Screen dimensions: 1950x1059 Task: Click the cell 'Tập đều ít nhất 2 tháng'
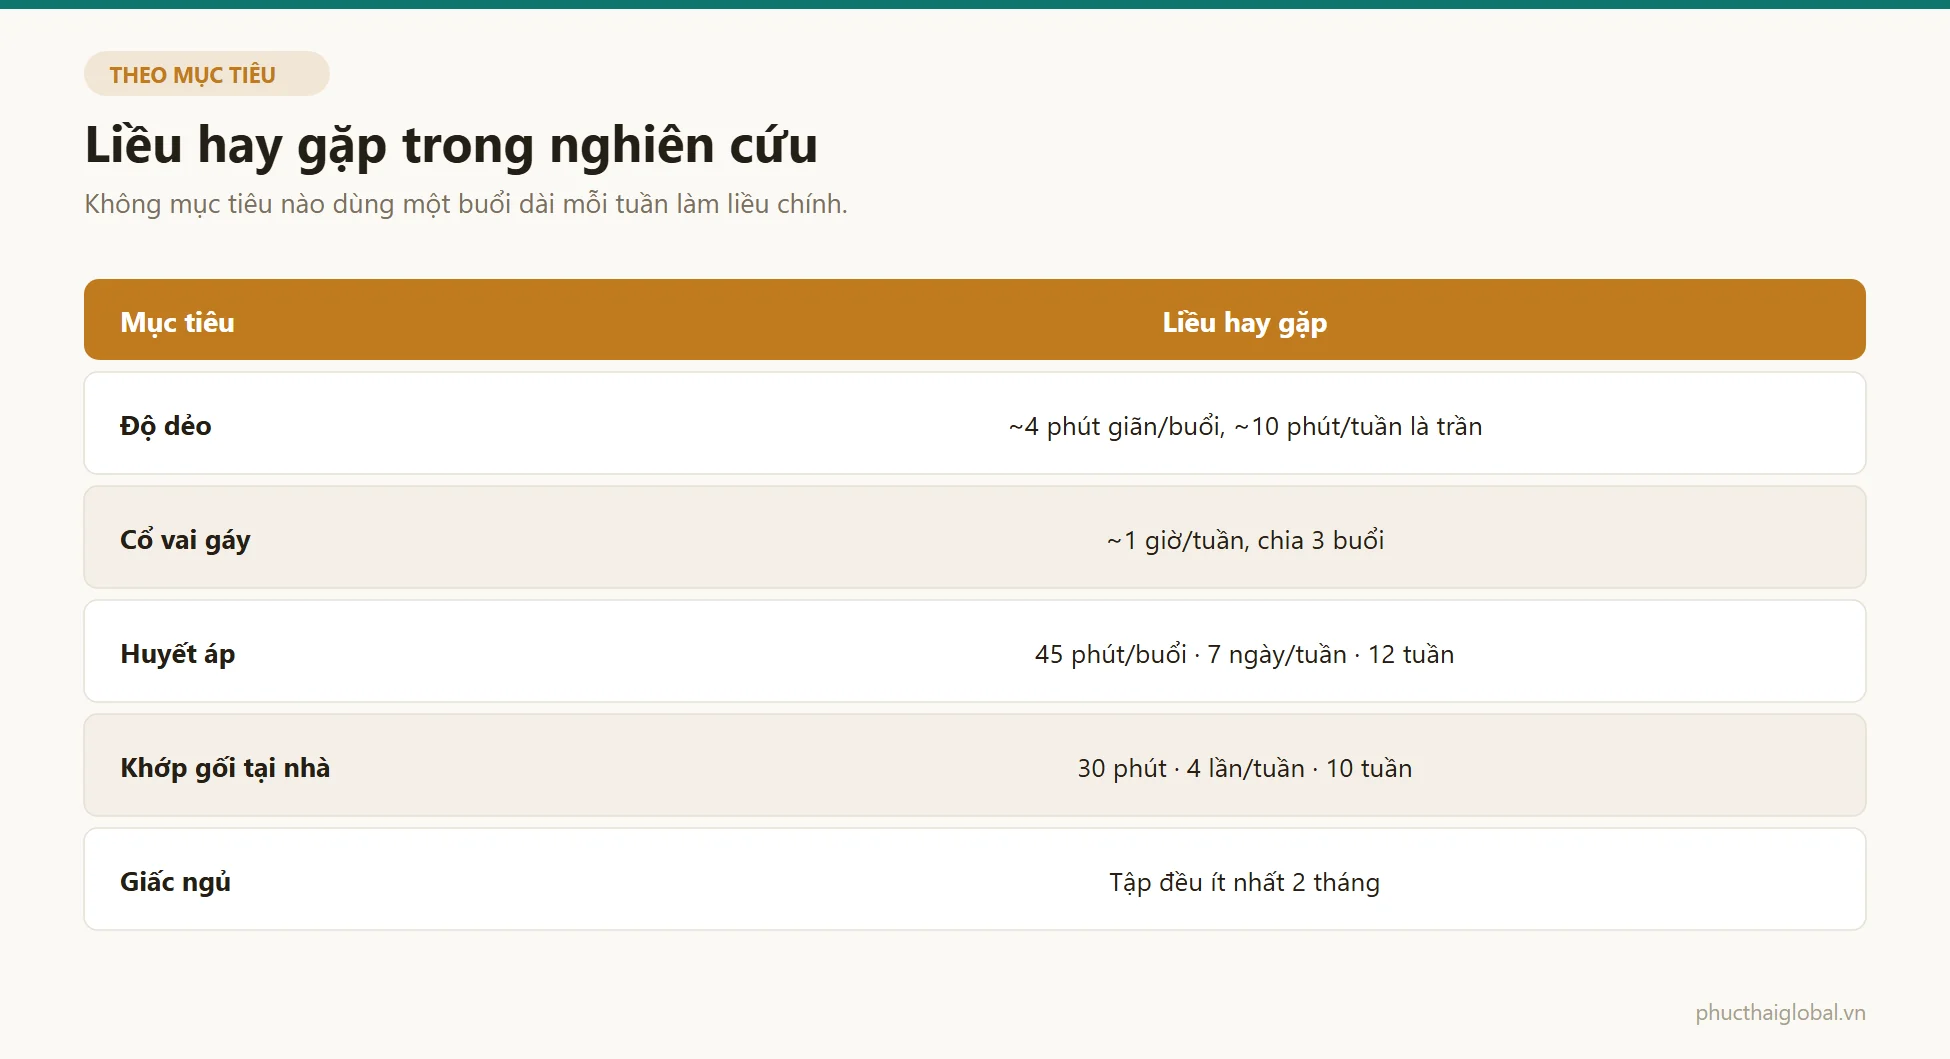point(1245,882)
